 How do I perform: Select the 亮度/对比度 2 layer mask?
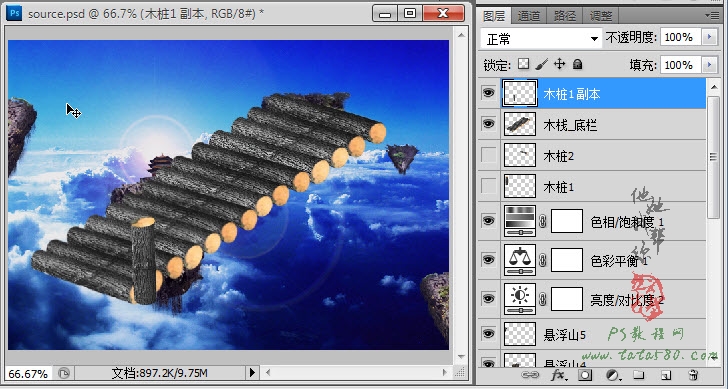click(567, 299)
